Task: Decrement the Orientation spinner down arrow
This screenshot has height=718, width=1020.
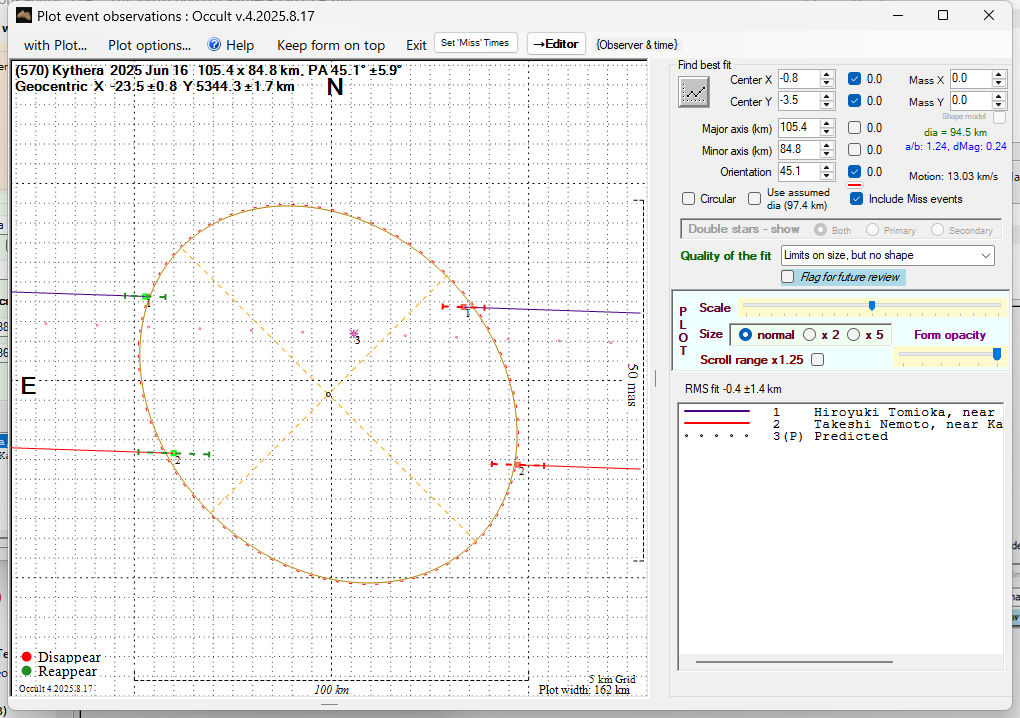Action: click(827, 177)
